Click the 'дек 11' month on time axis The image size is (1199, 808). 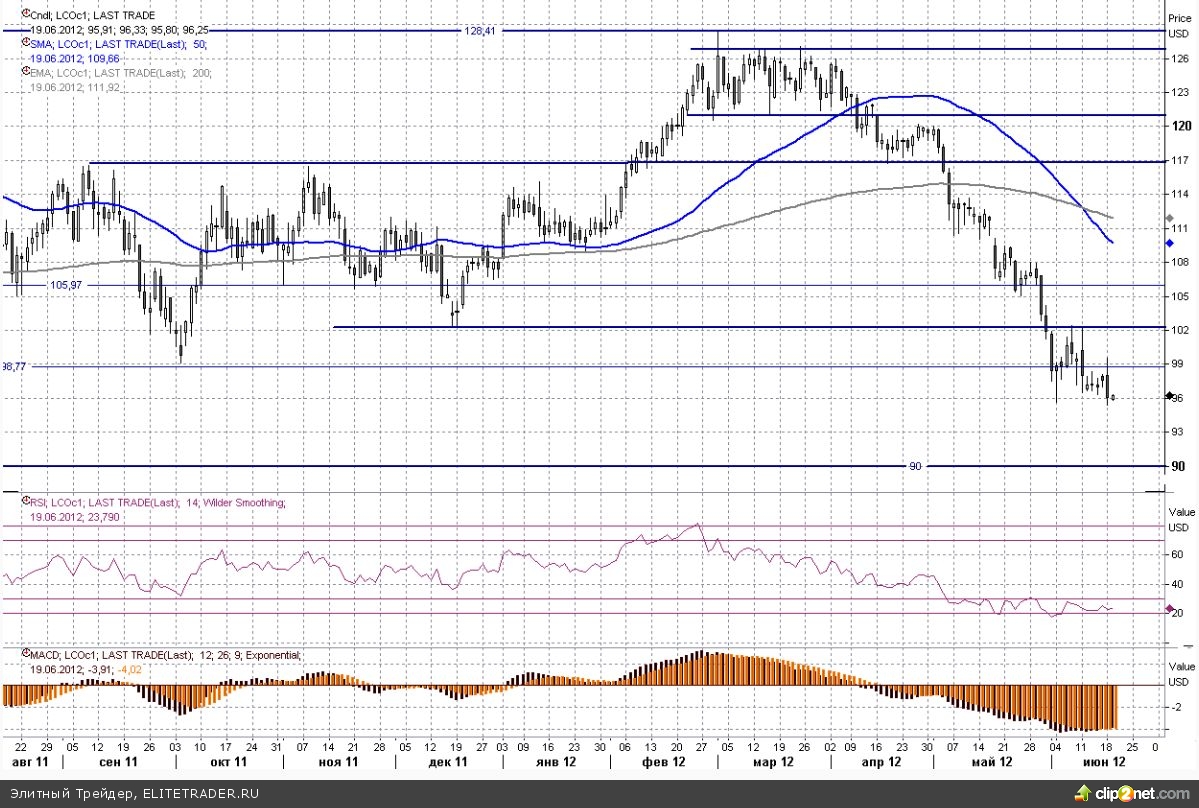click(x=447, y=762)
